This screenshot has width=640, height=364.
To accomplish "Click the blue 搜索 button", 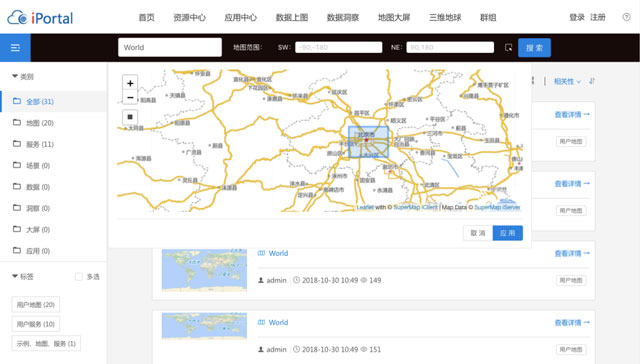I will coord(534,48).
